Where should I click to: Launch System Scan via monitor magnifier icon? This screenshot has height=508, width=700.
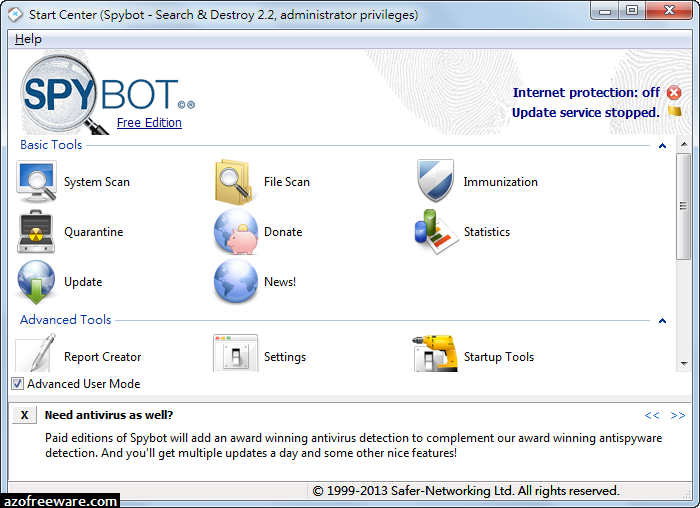point(36,182)
